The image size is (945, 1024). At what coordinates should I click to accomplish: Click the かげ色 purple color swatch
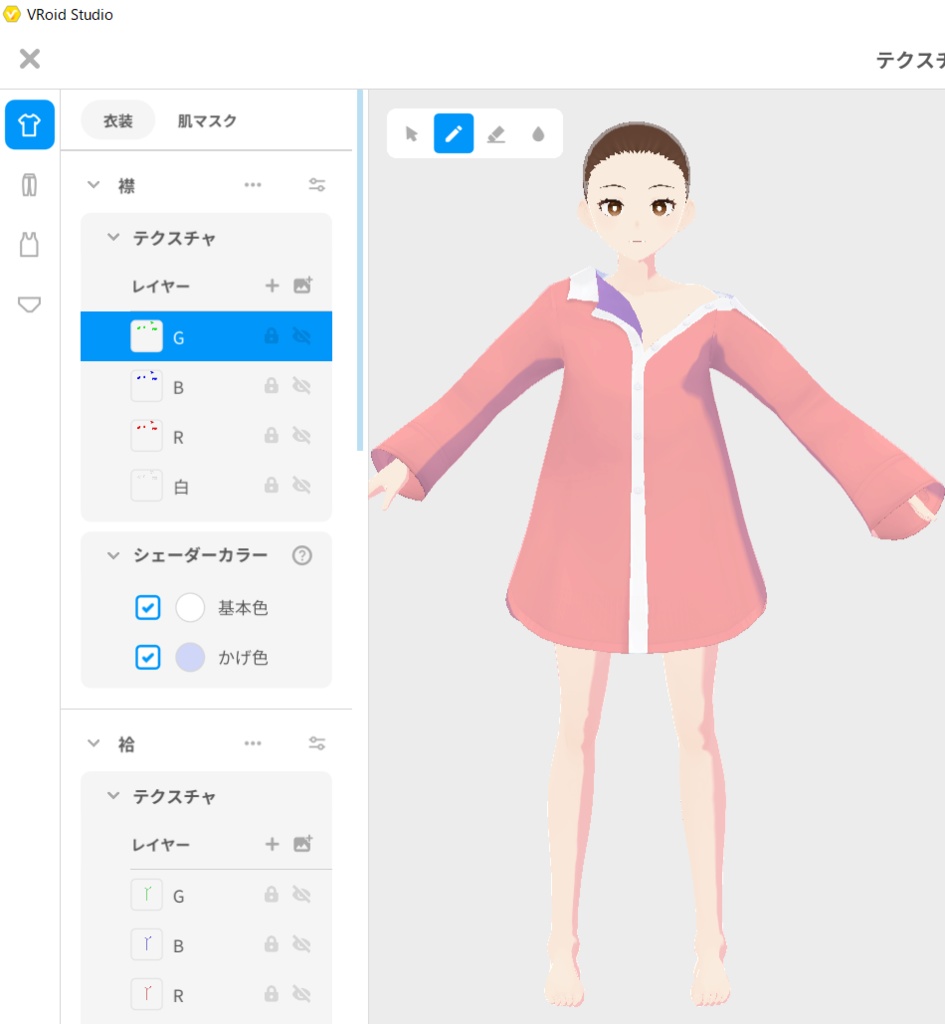pos(189,657)
